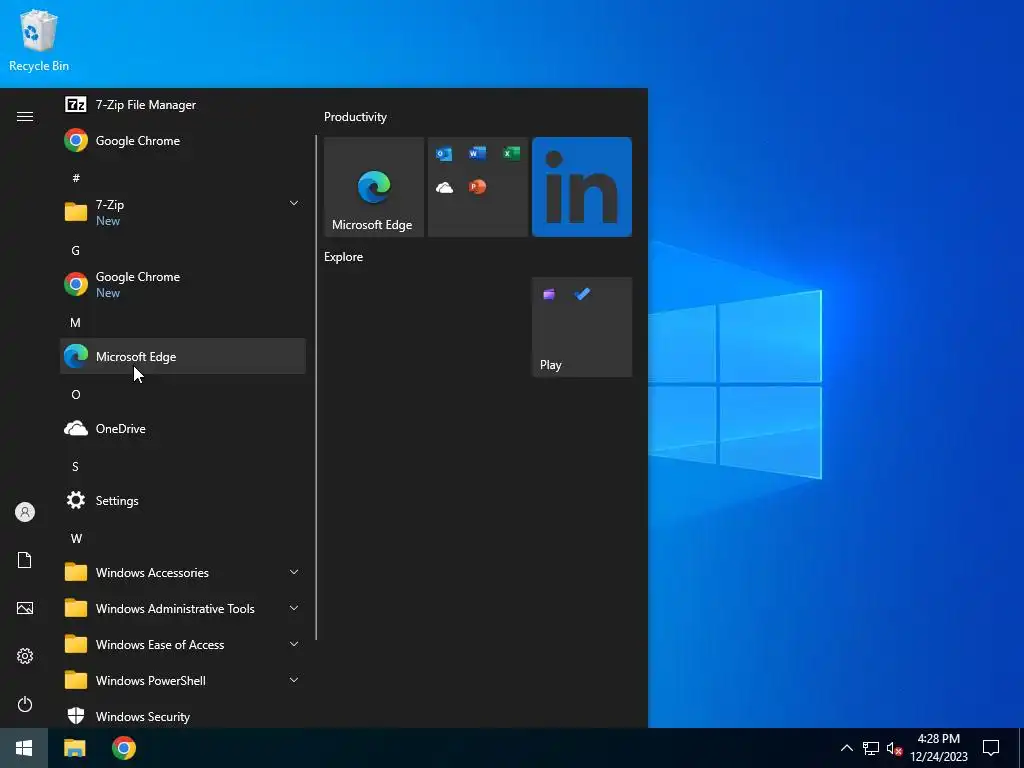Screen dimensions: 1024x768
Task: Launch Microsoft Edge from the app list
Action: (x=182, y=356)
